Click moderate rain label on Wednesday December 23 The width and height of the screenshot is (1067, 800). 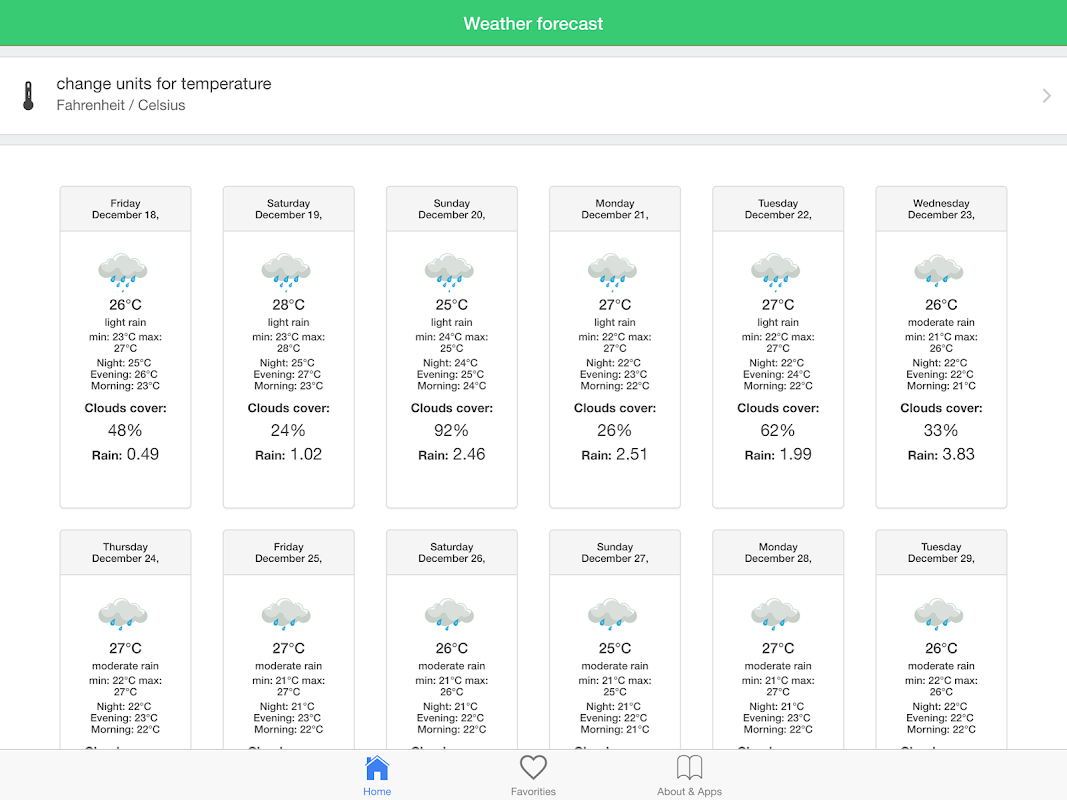(941, 322)
